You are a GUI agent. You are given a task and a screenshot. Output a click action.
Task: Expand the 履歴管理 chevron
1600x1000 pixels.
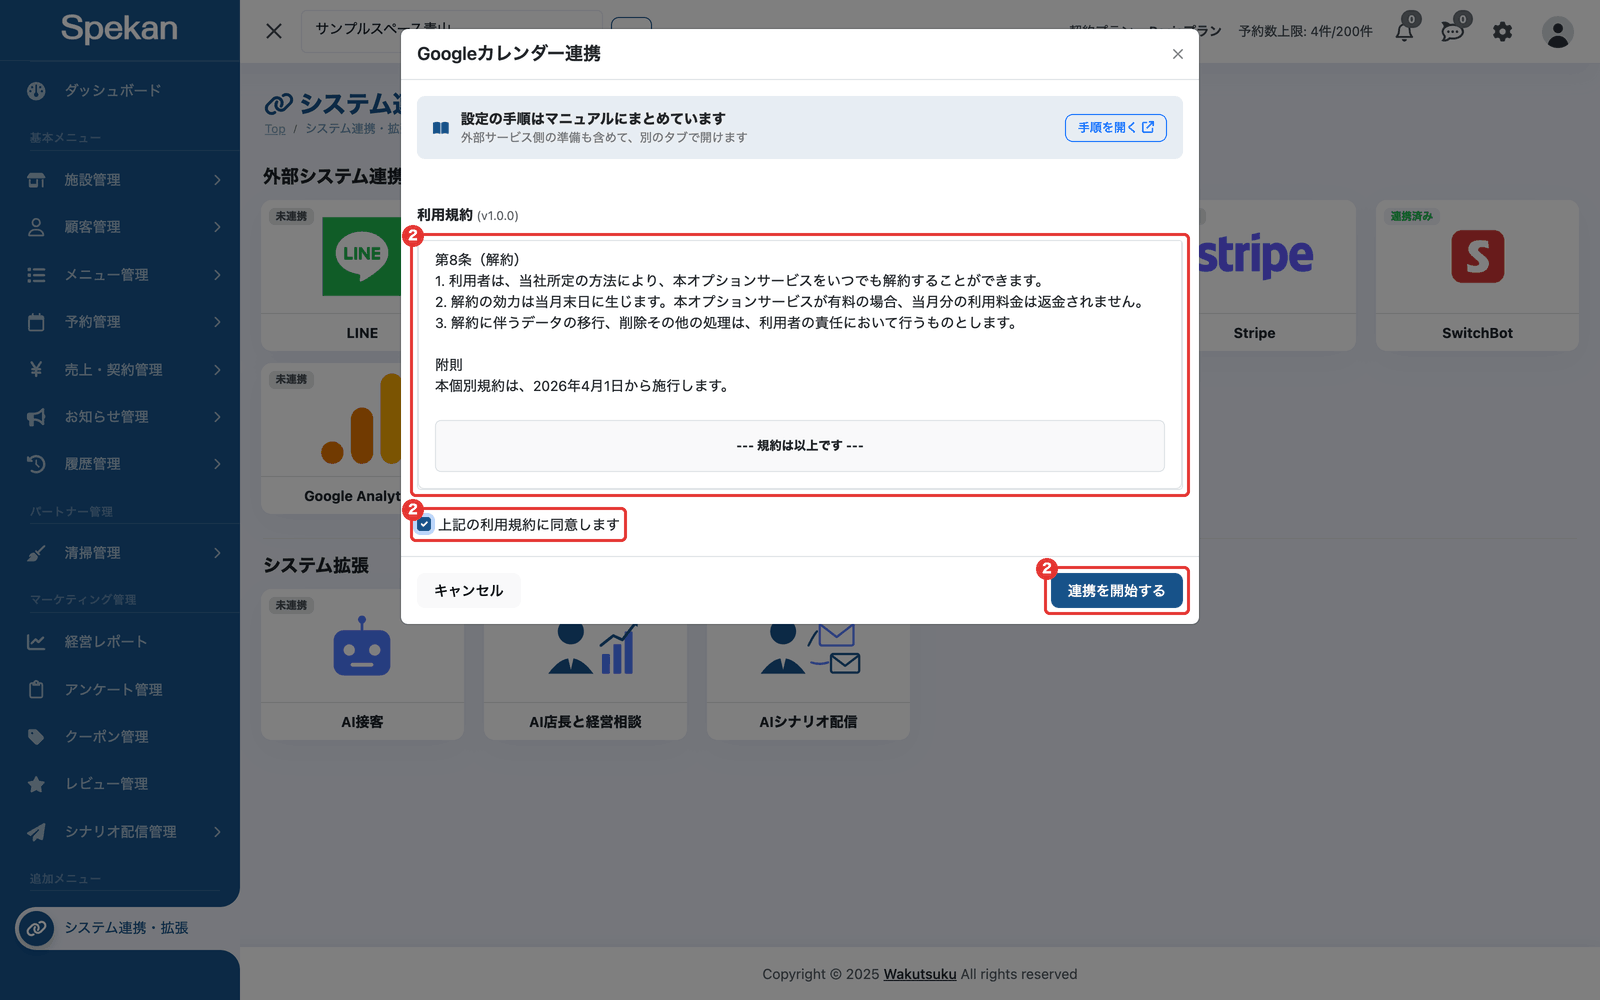tap(217, 464)
